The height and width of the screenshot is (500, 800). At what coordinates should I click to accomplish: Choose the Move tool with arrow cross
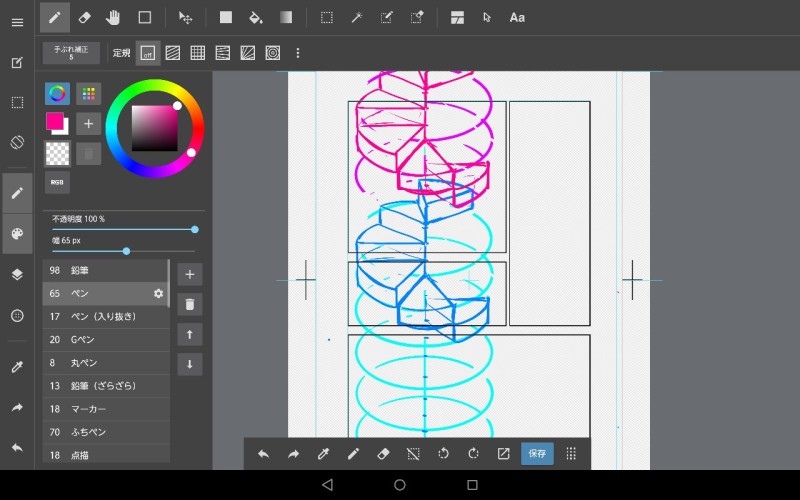pyautogui.click(x=185, y=17)
